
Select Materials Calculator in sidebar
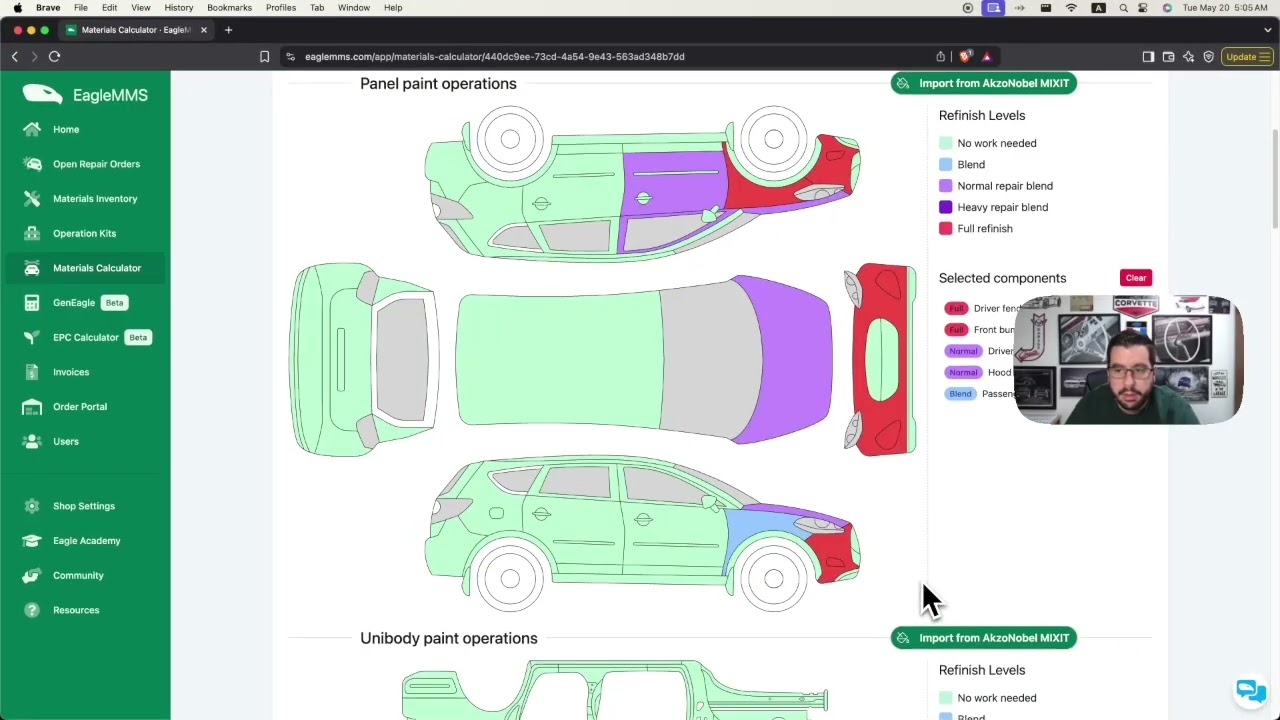85,268
